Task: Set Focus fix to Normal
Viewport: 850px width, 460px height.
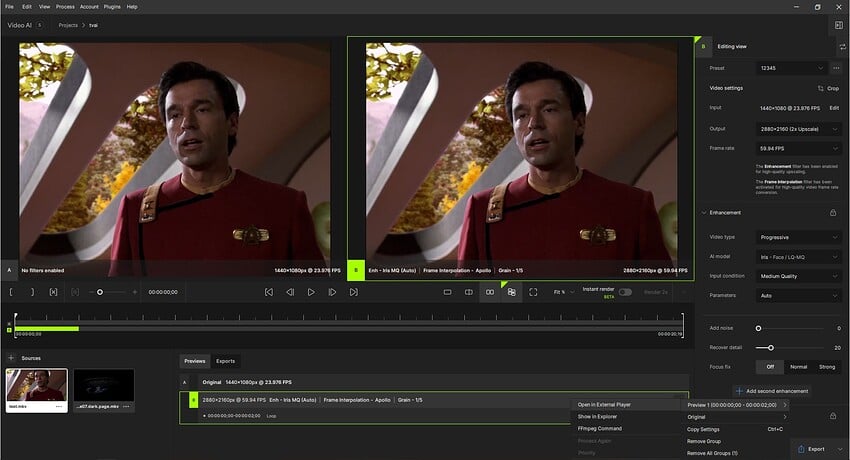Action: point(799,367)
